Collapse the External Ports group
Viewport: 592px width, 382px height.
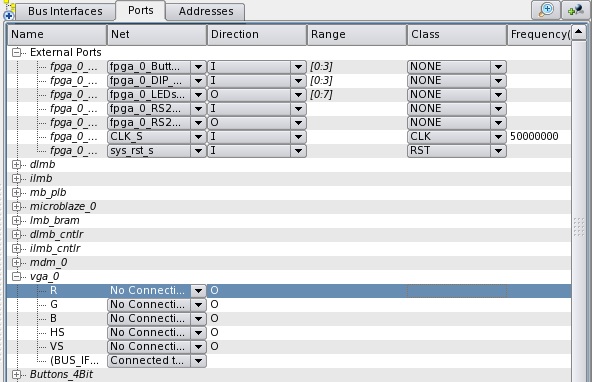[16, 52]
